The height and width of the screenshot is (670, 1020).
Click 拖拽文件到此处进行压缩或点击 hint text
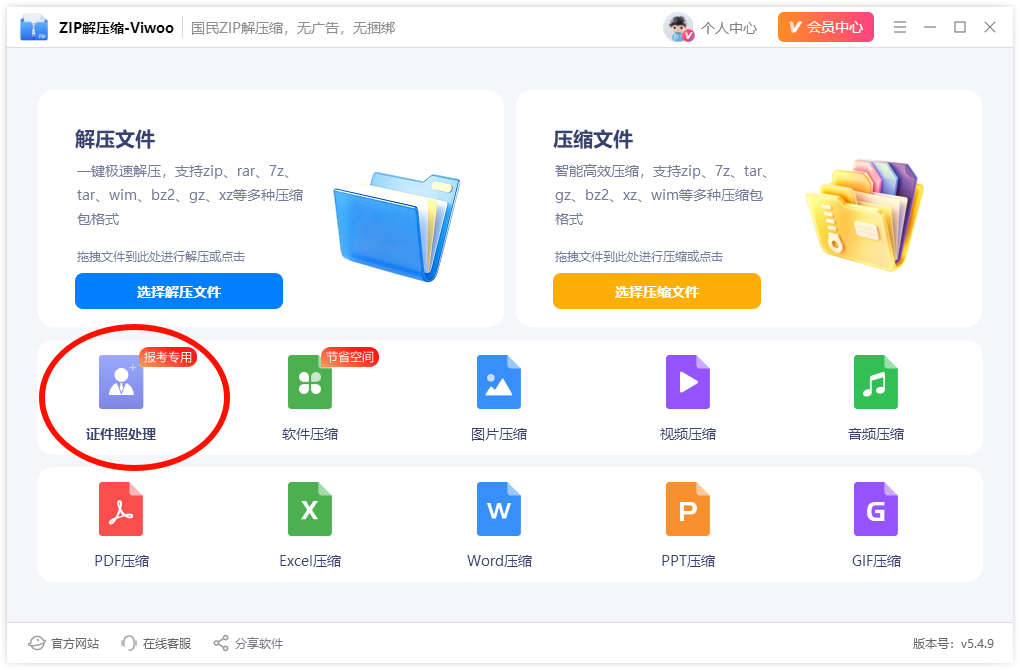(639, 256)
